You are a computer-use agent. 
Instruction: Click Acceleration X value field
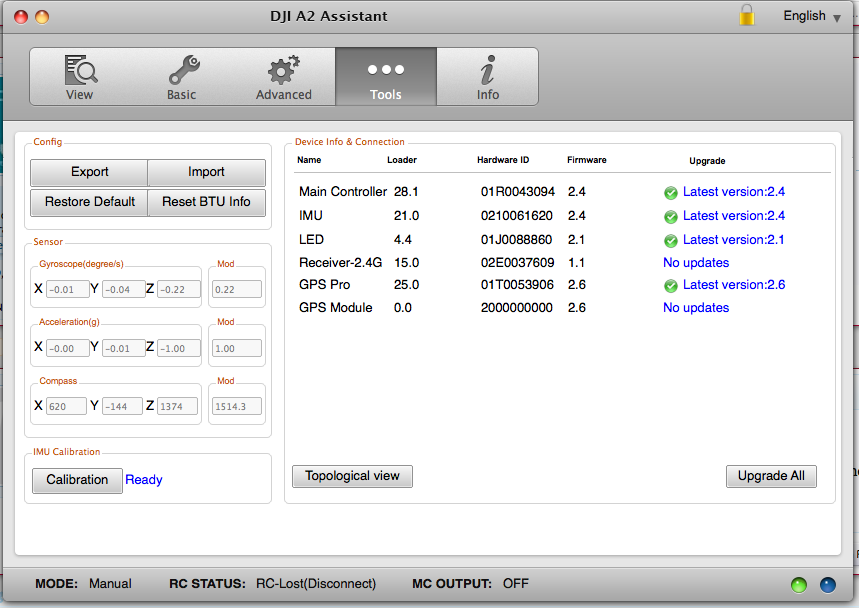click(67, 348)
